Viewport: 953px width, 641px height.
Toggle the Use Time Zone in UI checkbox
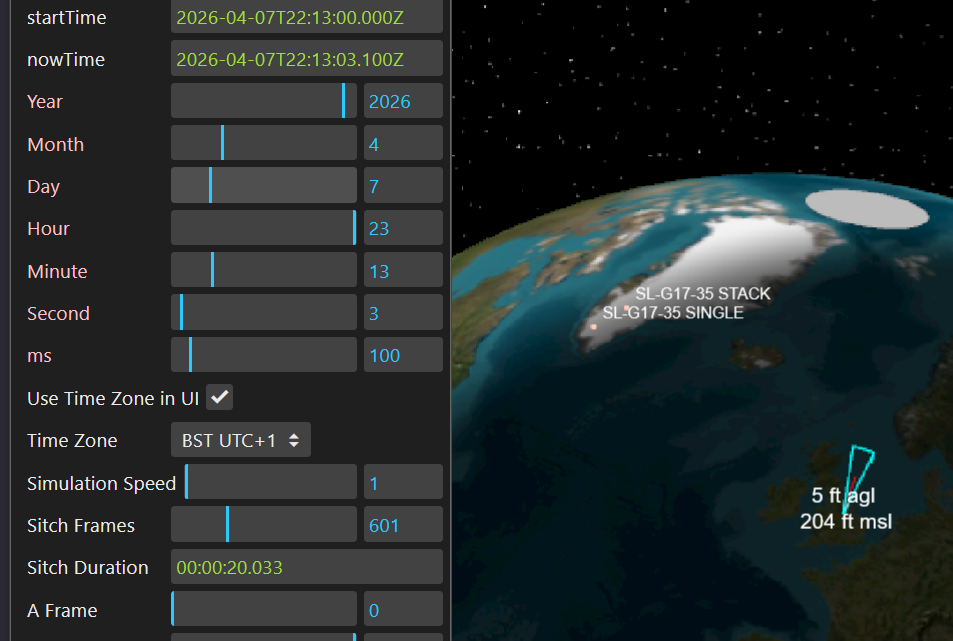click(219, 398)
